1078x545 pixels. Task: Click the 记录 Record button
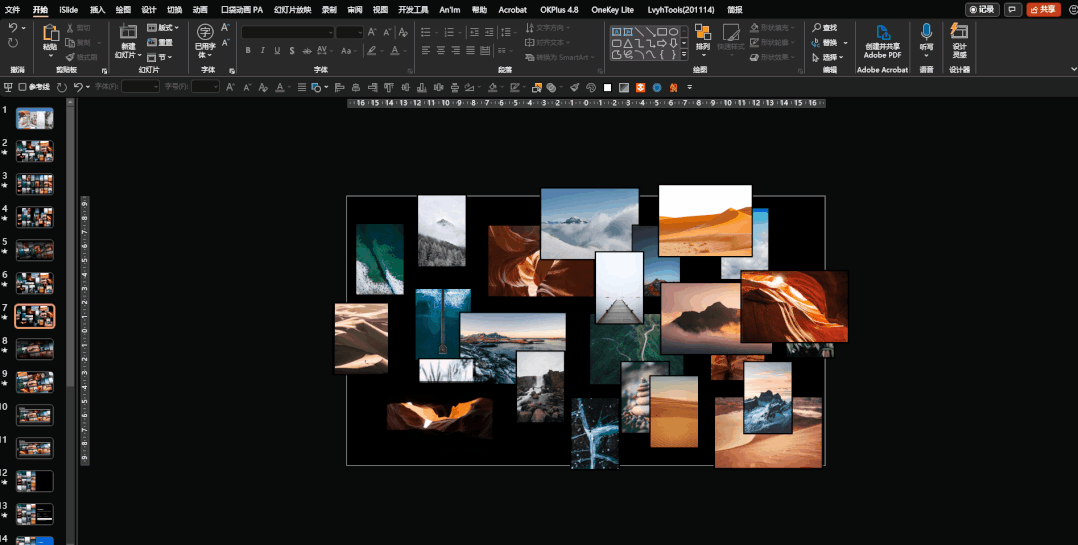click(x=982, y=10)
